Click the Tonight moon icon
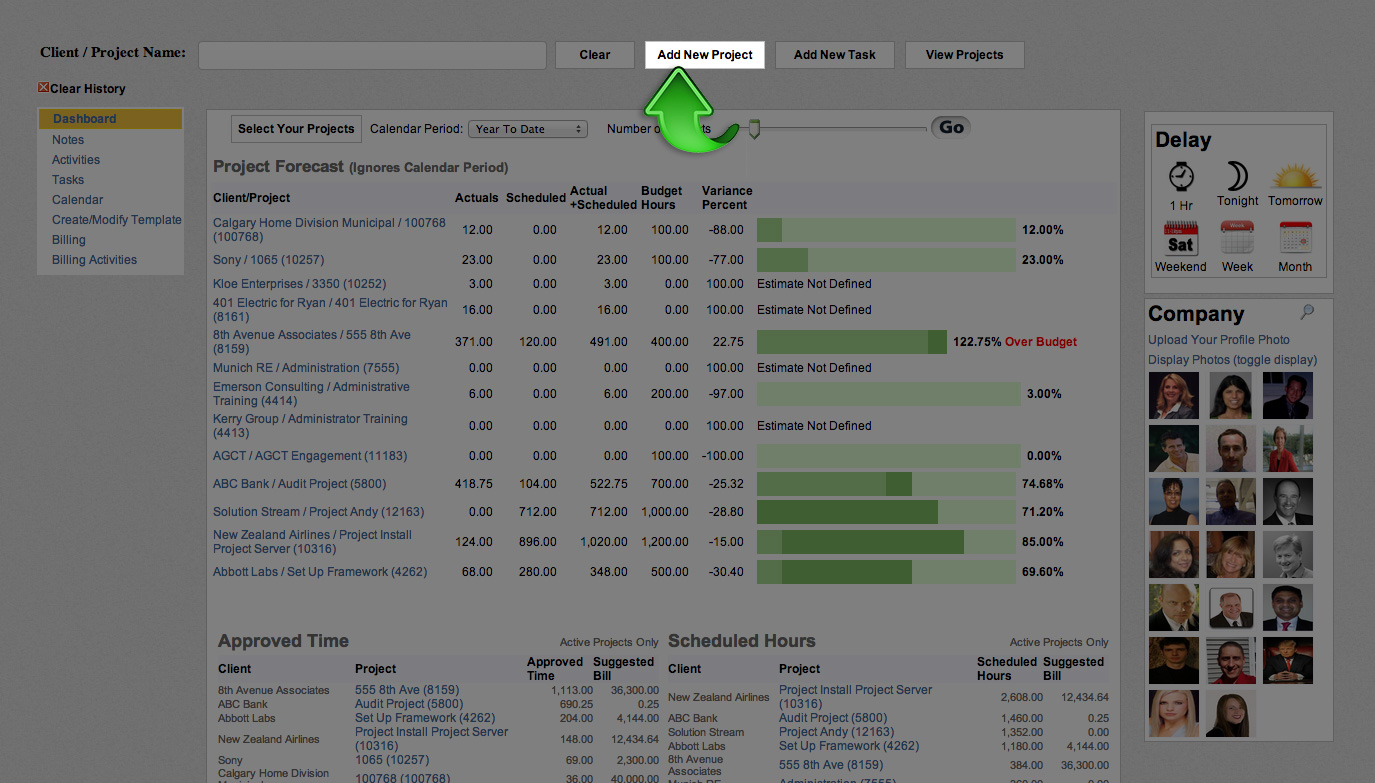This screenshot has width=1375, height=783. click(x=1237, y=177)
